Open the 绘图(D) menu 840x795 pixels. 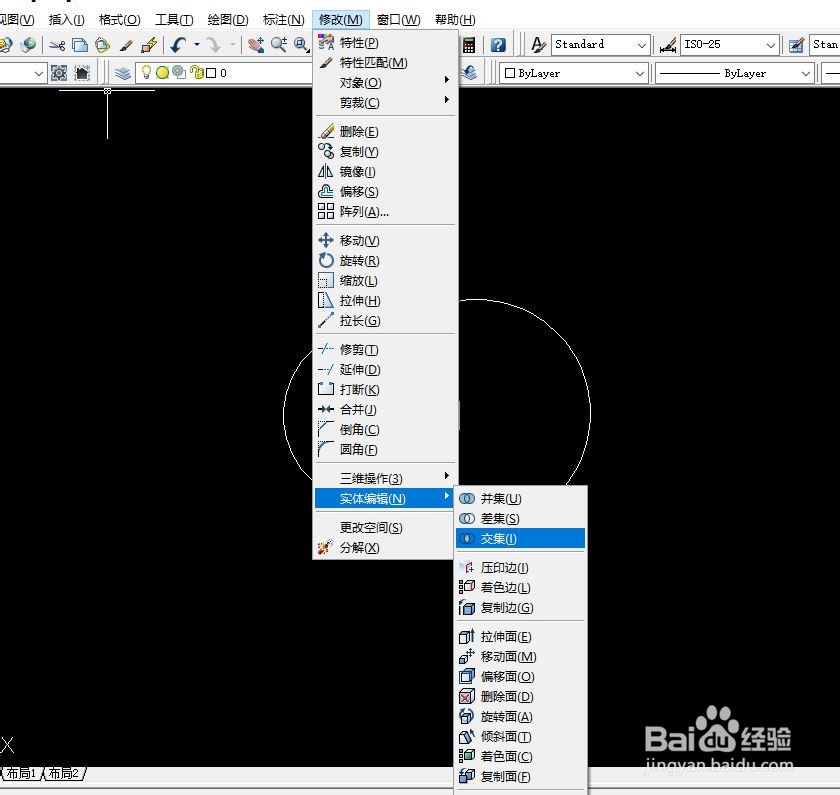click(x=228, y=20)
